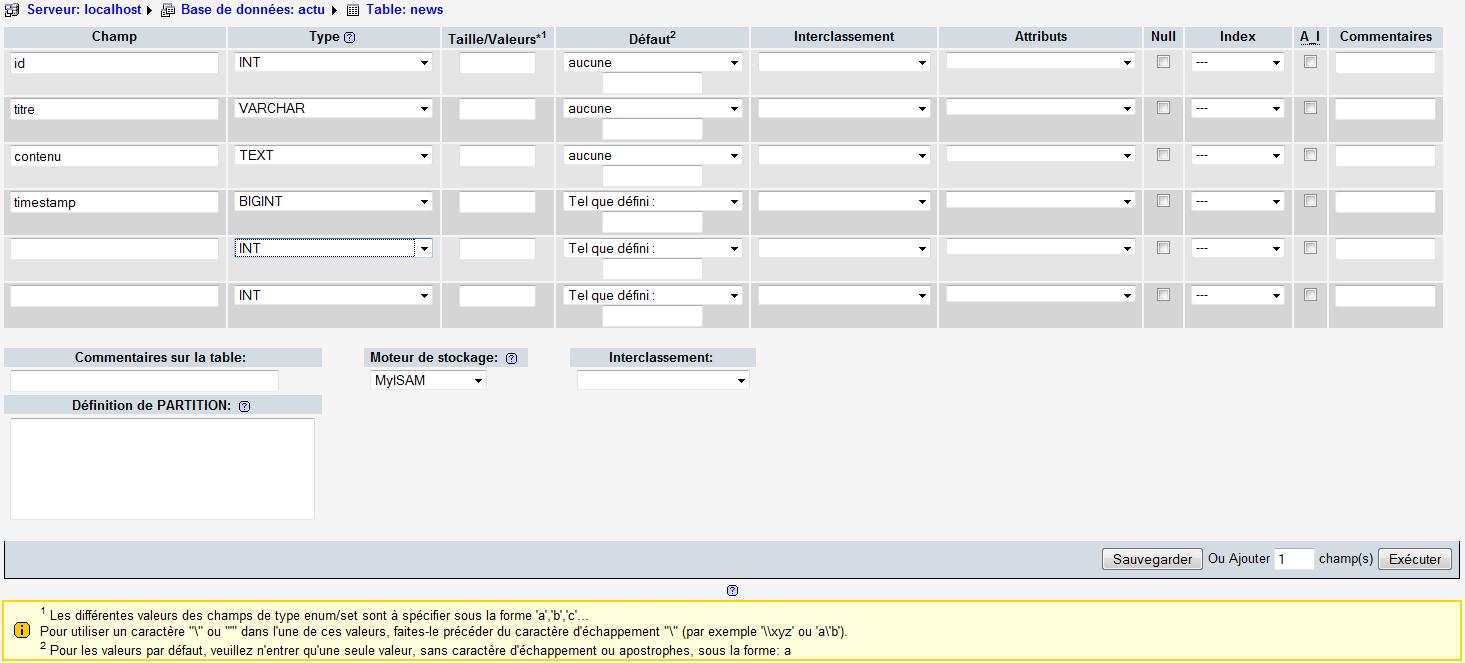Enable Null for the titre field
The image size is (1465, 663).
(1163, 108)
